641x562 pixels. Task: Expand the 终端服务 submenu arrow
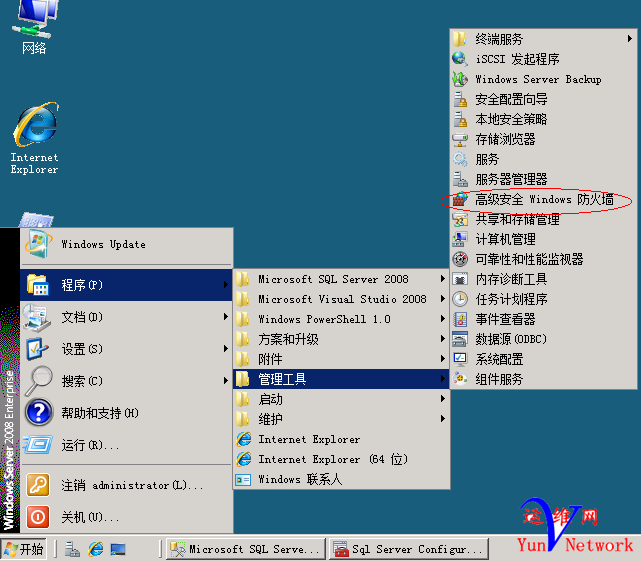click(x=630, y=38)
